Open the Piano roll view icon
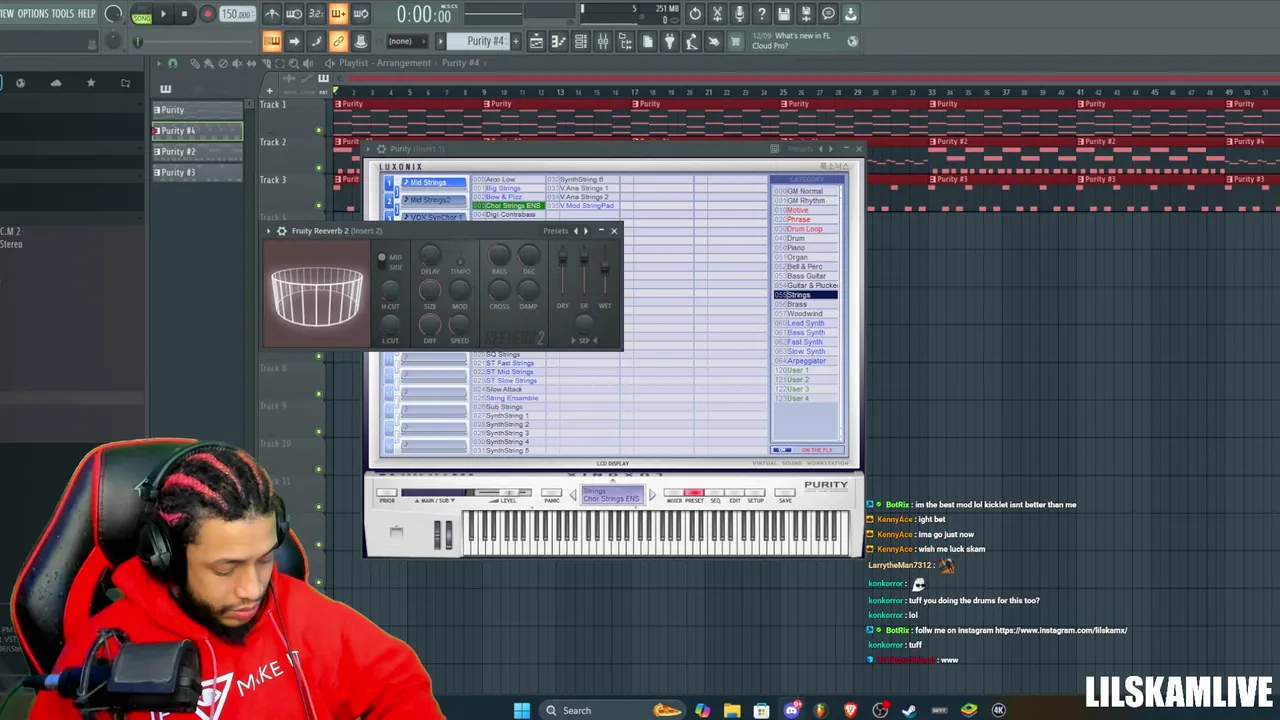This screenshot has width=1280, height=720. (558, 41)
